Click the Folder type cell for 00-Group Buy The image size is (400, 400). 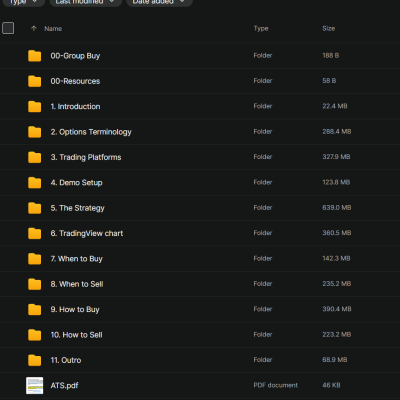pos(263,56)
